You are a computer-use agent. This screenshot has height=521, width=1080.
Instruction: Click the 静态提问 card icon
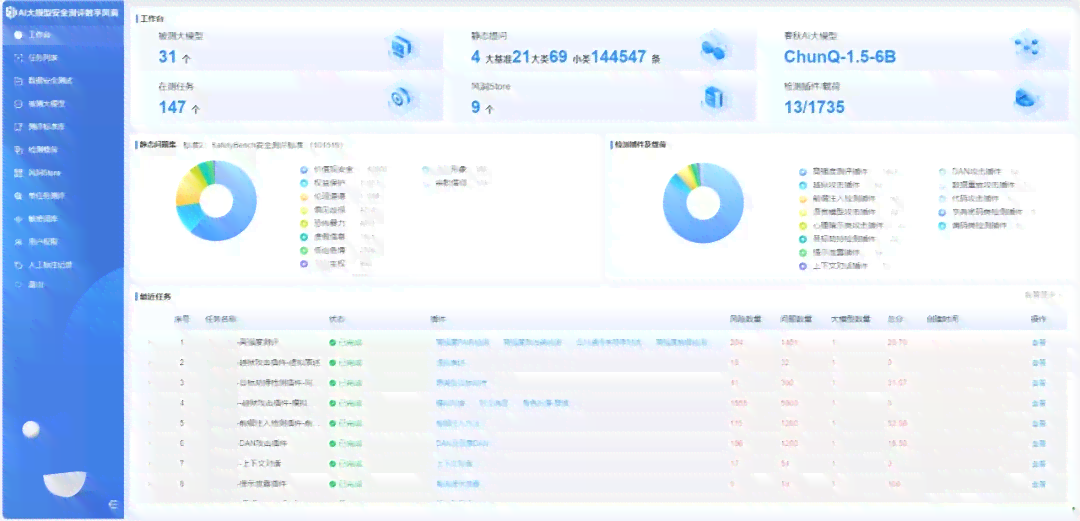click(x=714, y=48)
